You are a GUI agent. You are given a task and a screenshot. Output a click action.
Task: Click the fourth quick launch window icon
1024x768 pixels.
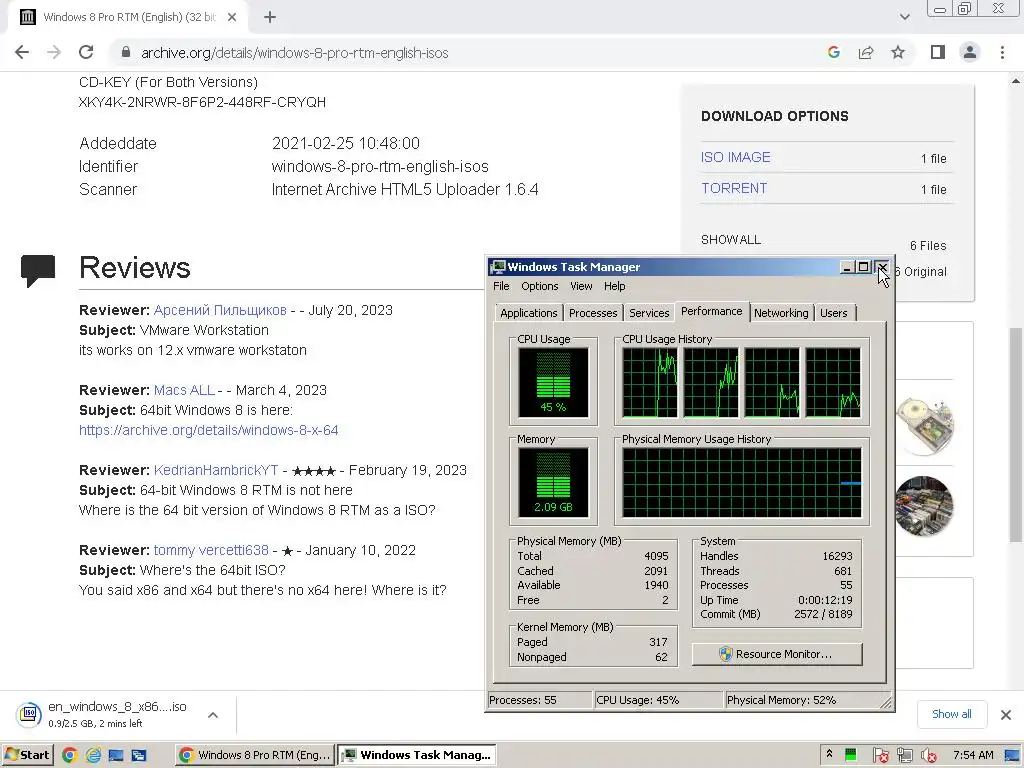(139, 755)
